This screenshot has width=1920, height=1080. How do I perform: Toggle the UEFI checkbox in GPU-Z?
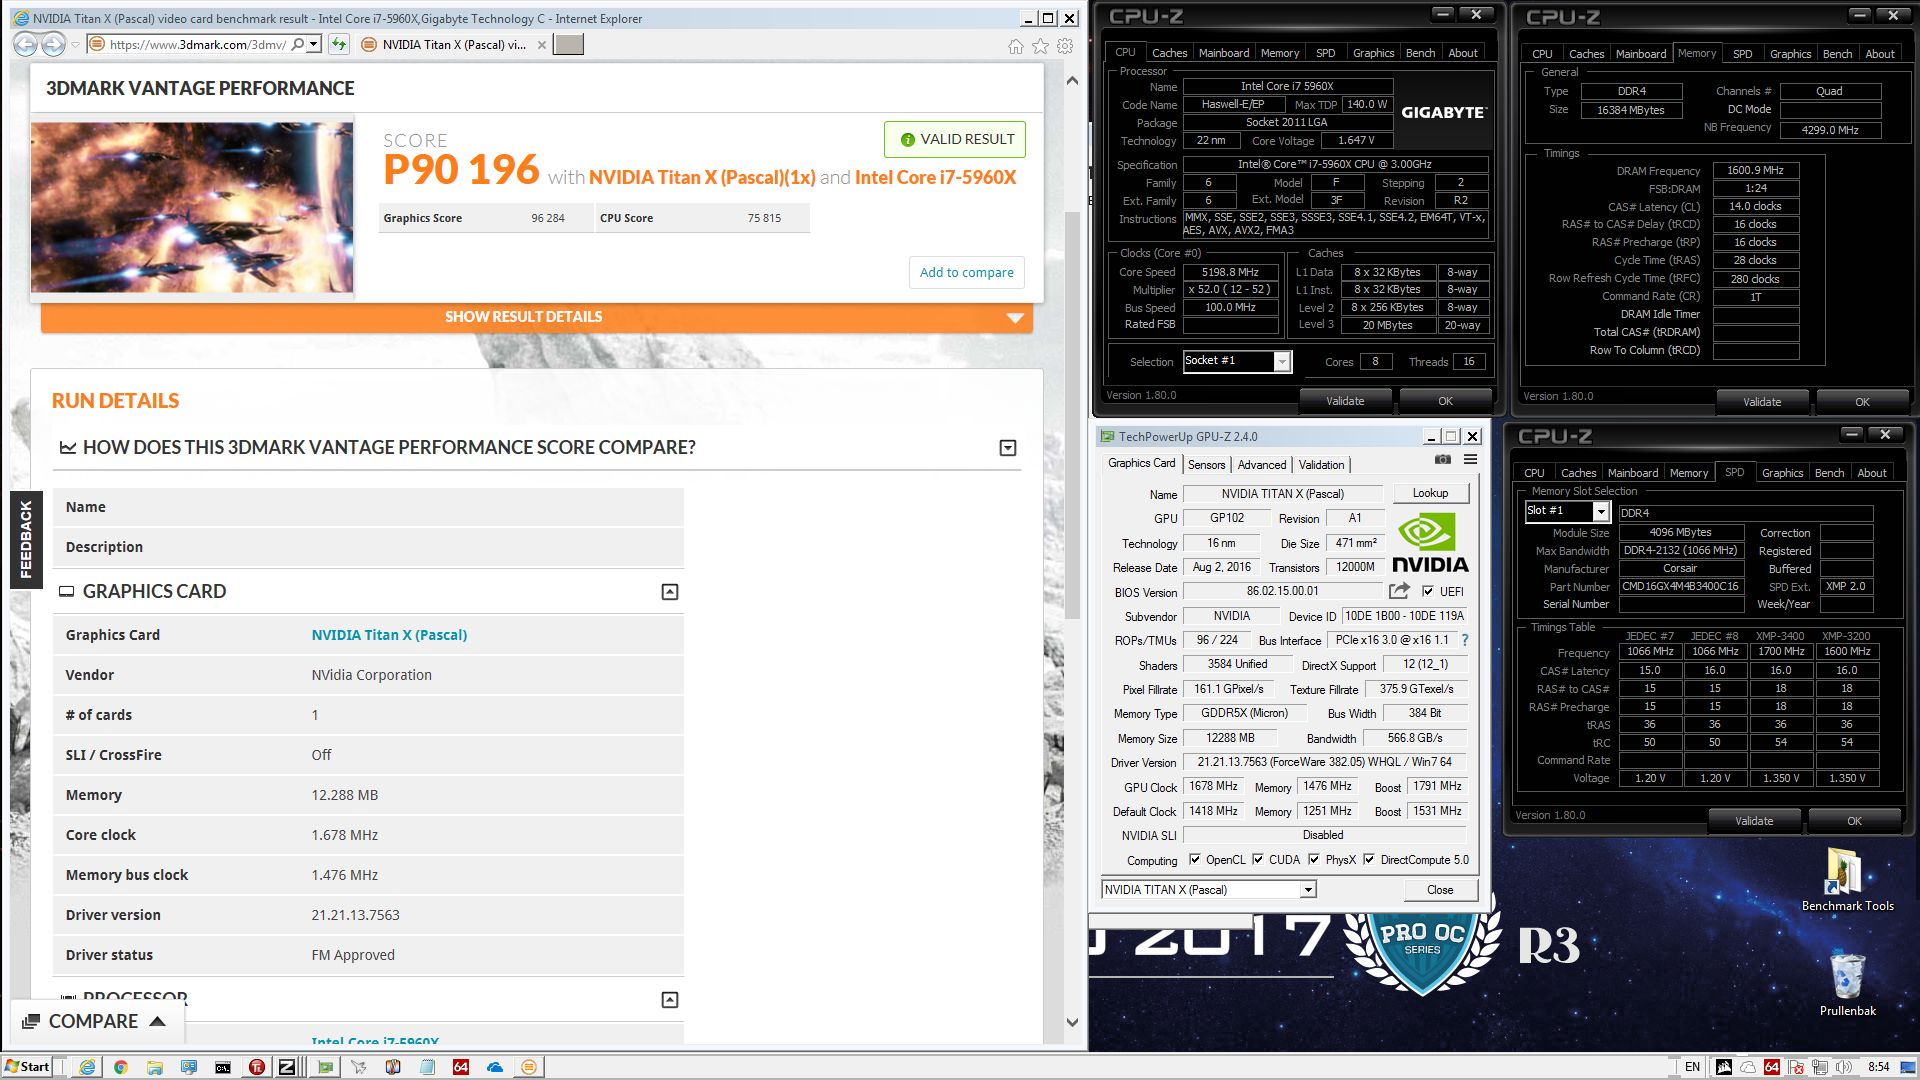pos(1428,591)
